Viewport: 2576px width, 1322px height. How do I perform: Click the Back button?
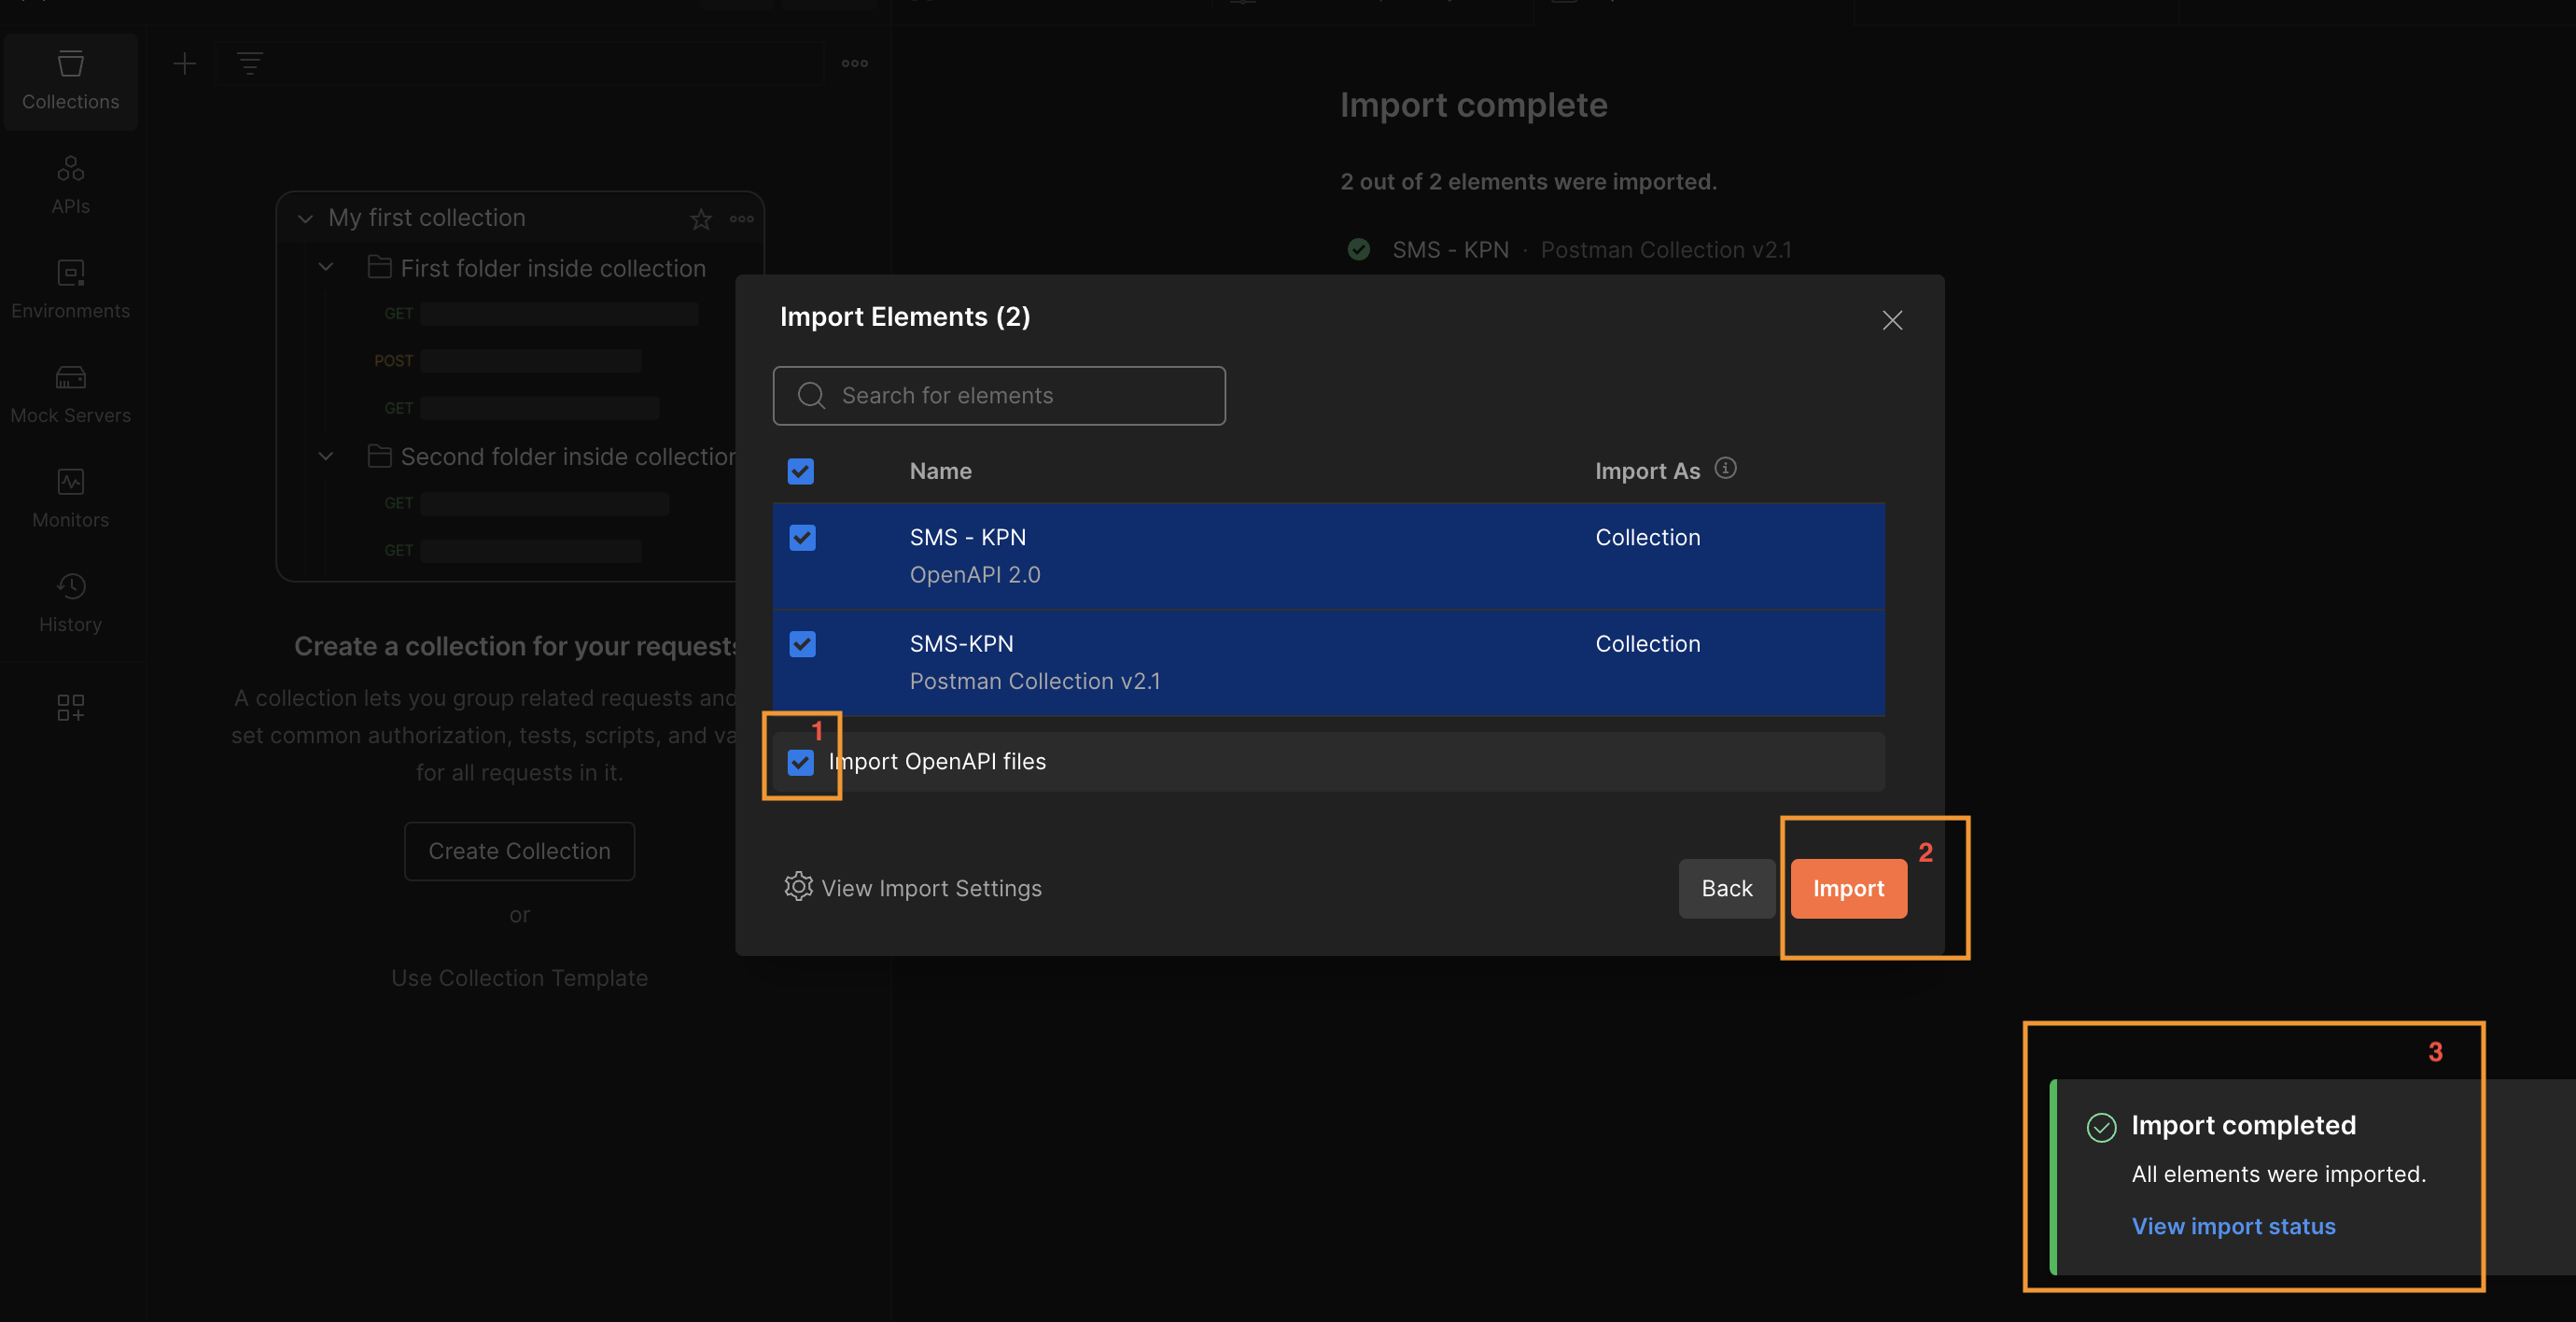[1726, 888]
